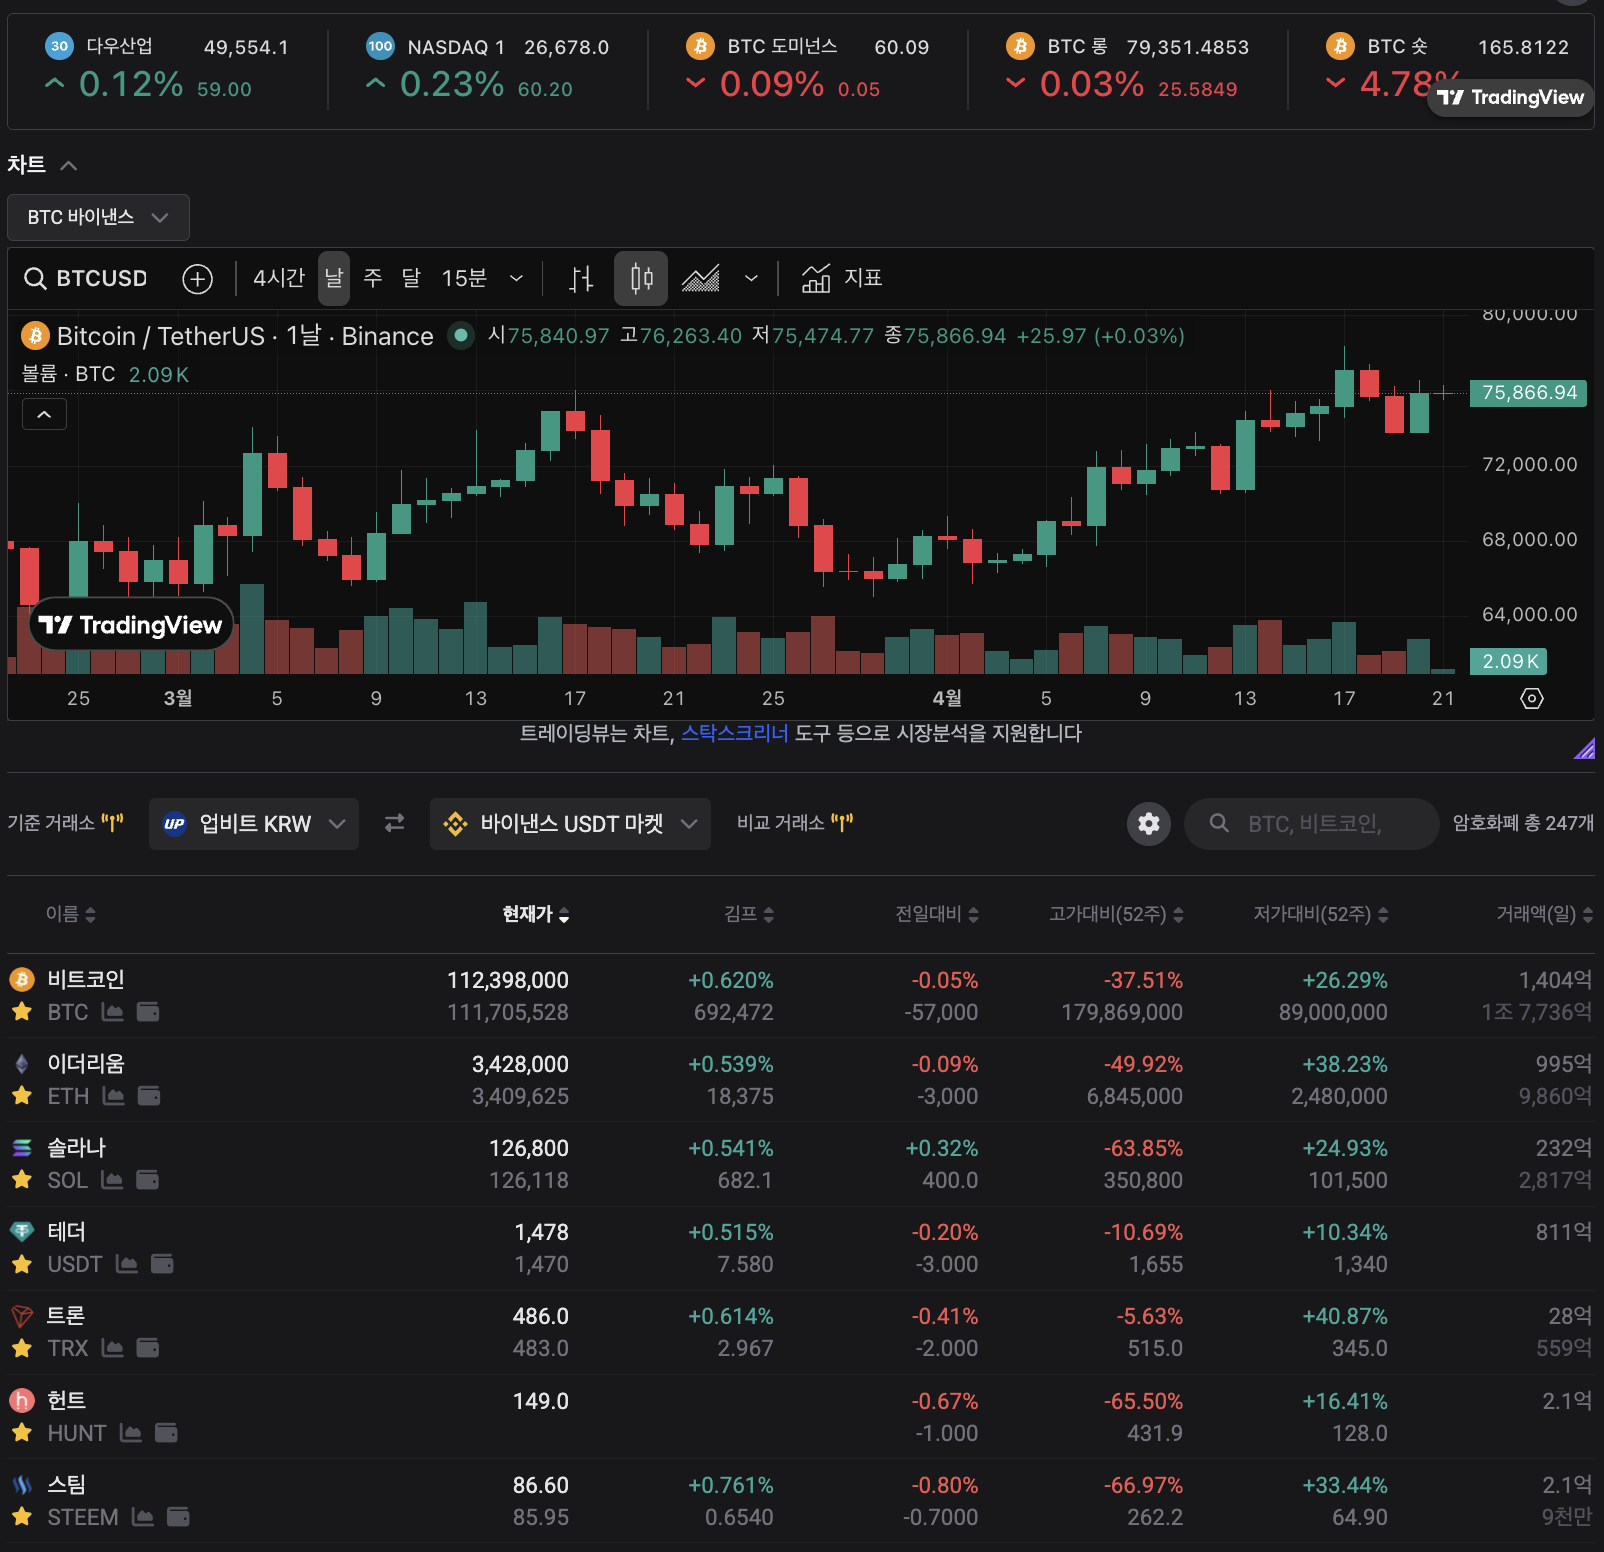
Task: Open the chart icon in the BTC row
Action: 113,1012
